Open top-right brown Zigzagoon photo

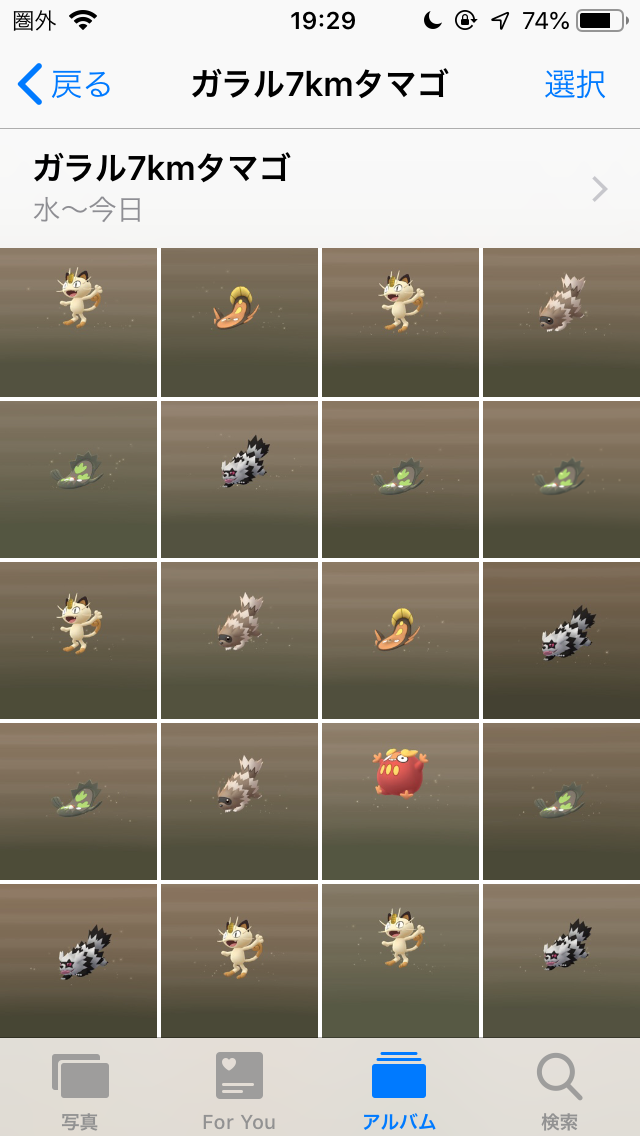[x=562, y=322]
